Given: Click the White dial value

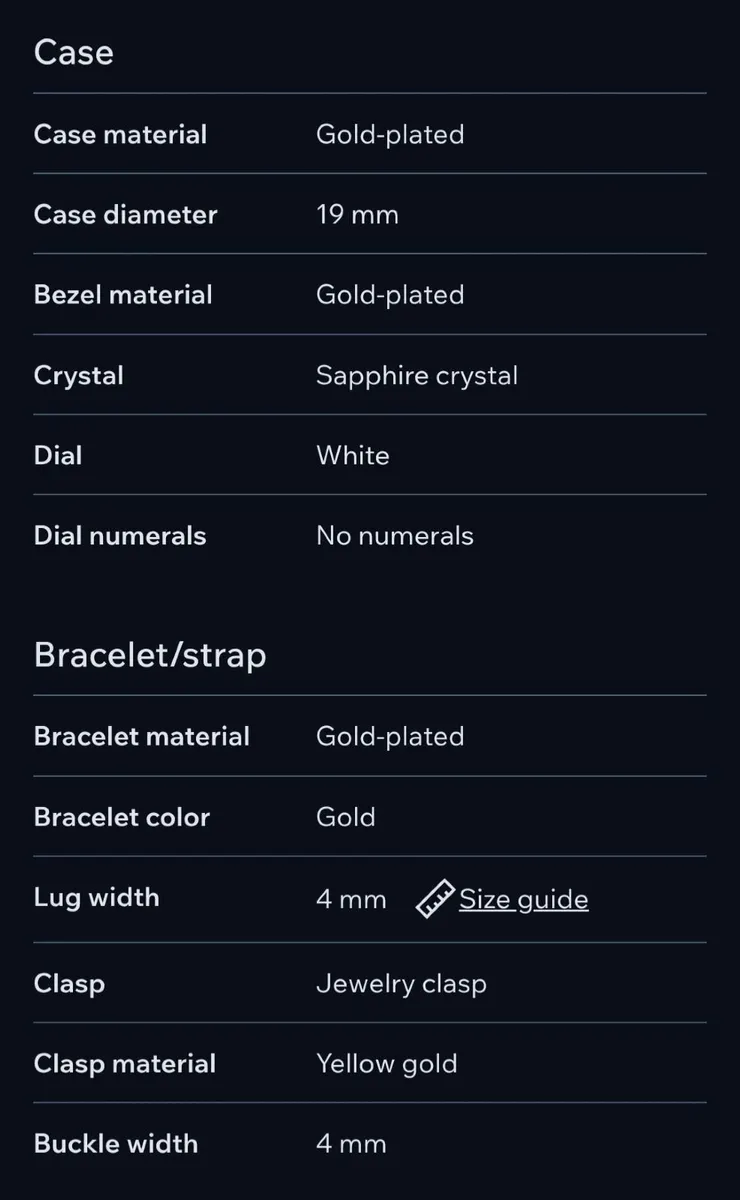Looking at the screenshot, I should (x=353, y=455).
